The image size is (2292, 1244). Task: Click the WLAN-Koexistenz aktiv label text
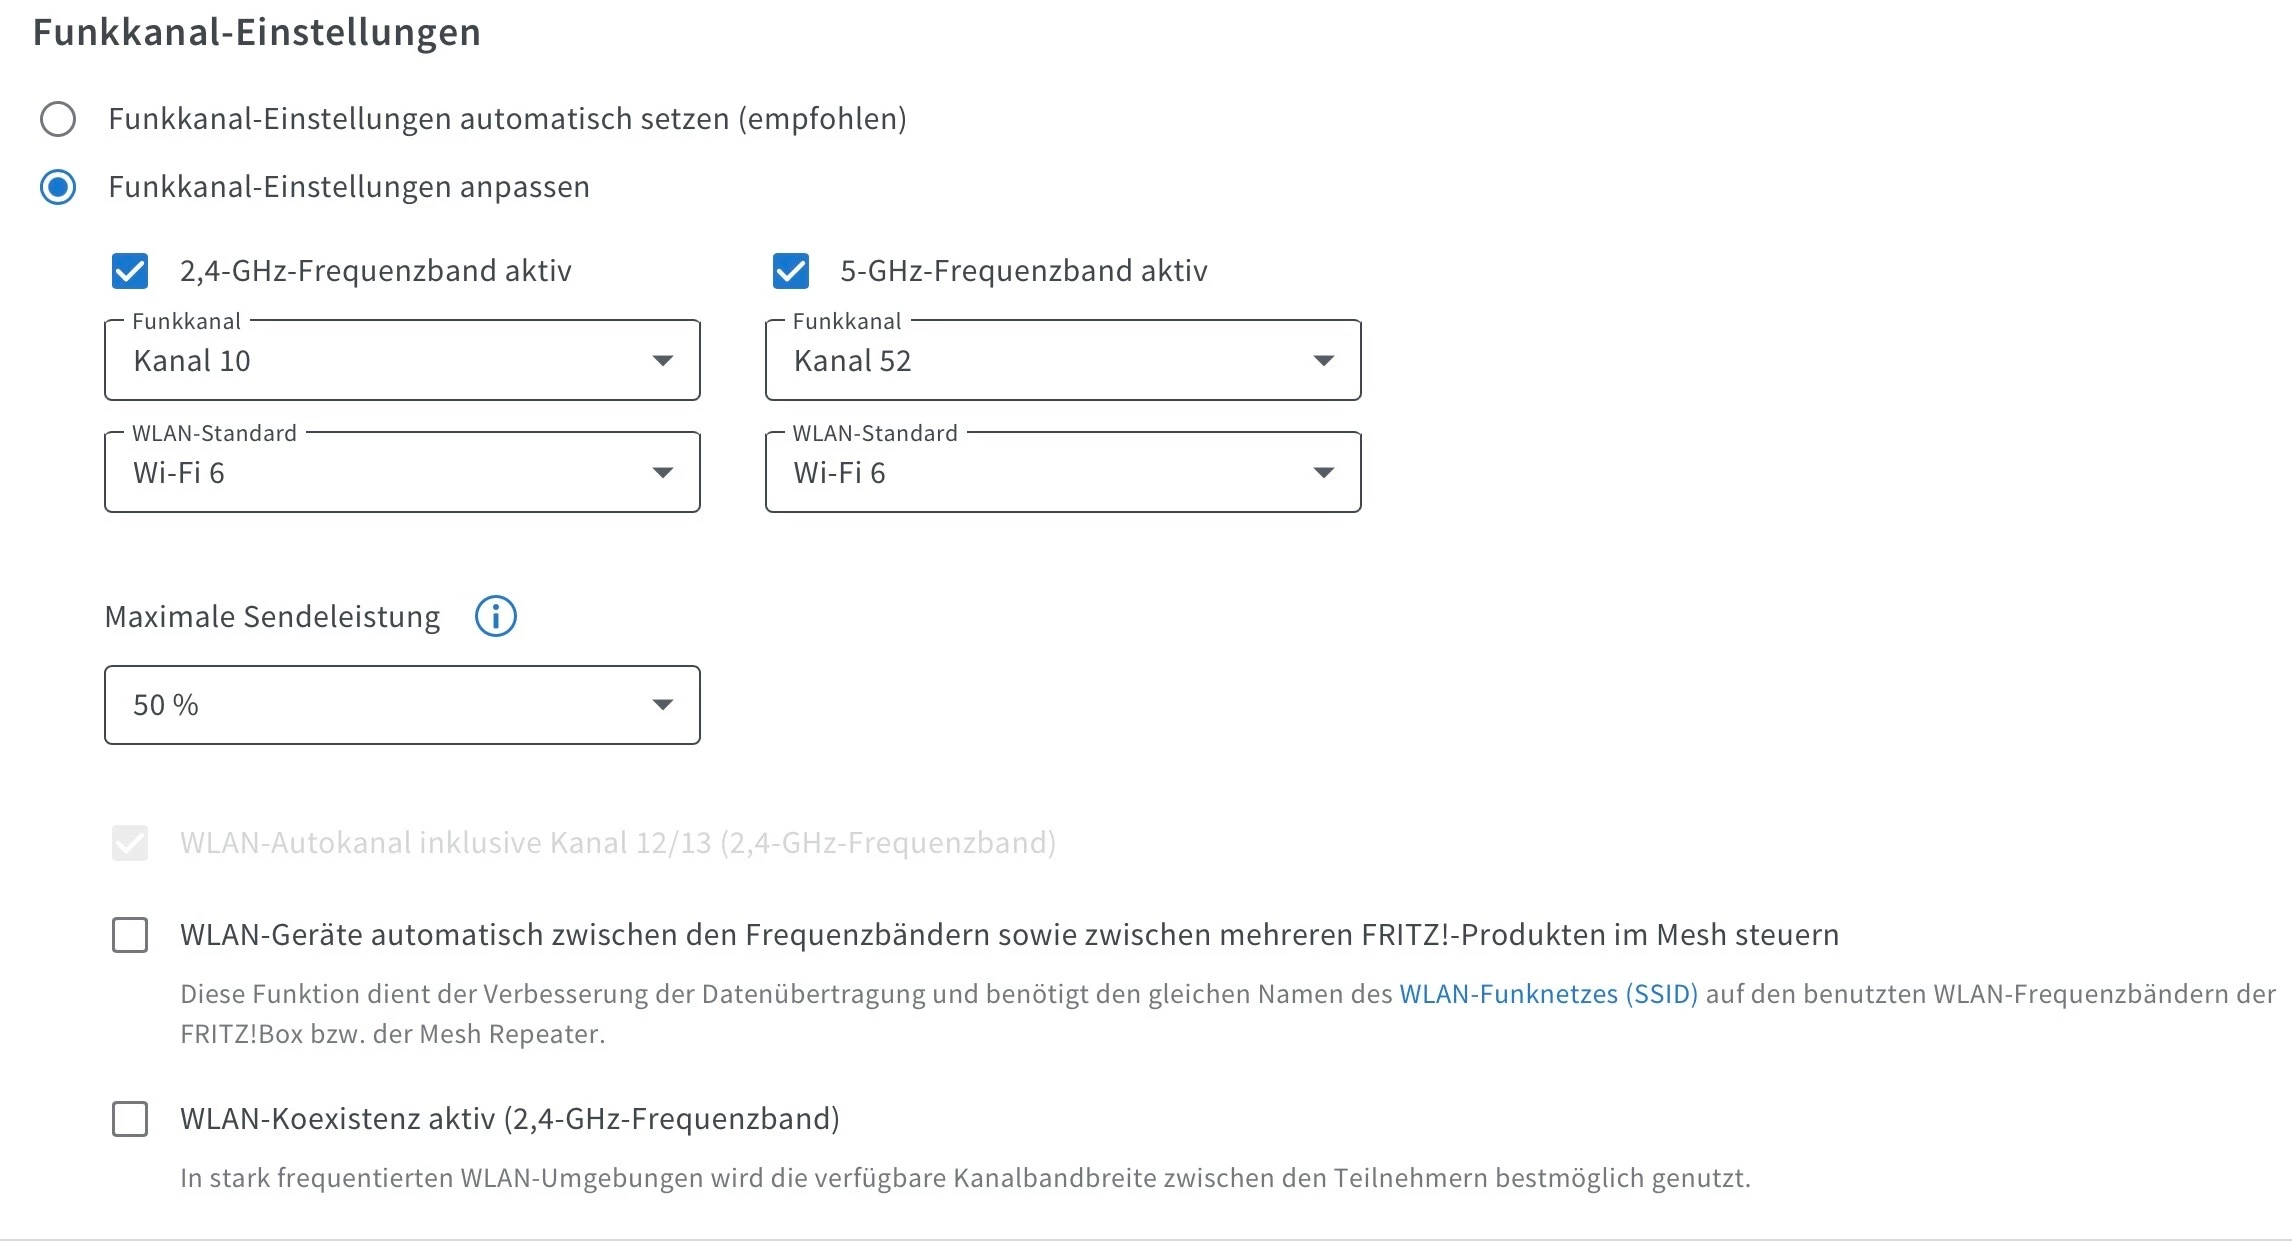pyautogui.click(x=510, y=1119)
